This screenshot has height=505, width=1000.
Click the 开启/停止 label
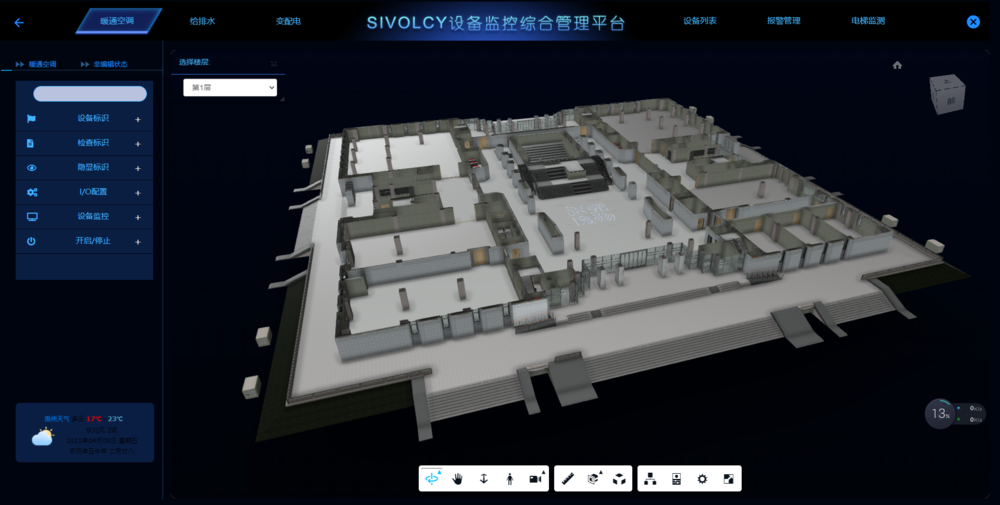(x=93, y=241)
